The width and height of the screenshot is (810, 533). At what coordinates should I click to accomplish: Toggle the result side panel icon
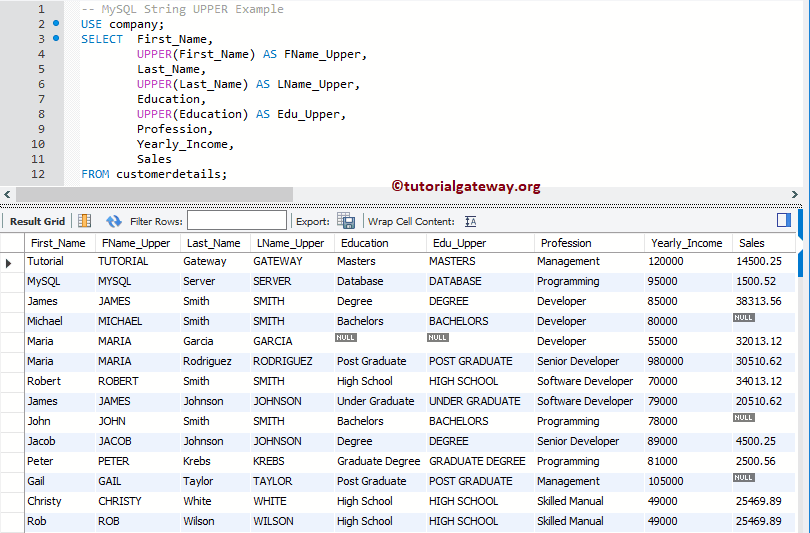point(784,220)
